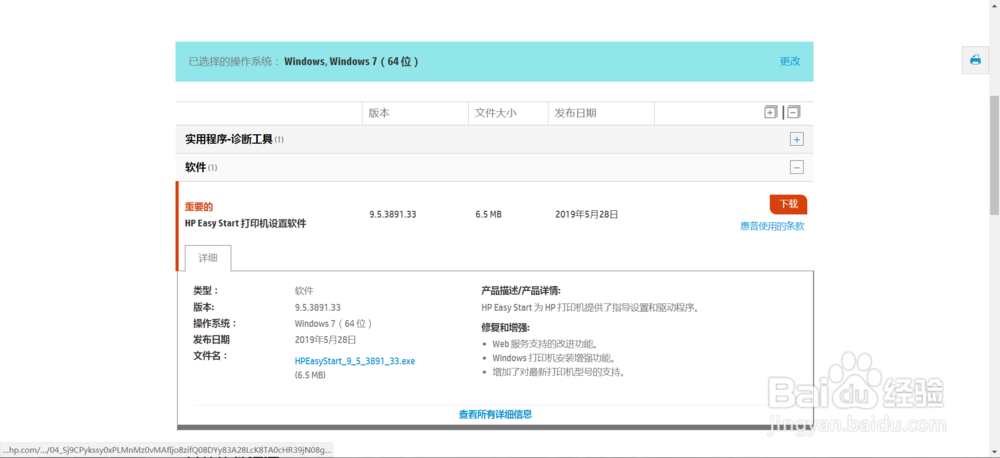Screen dimensions: 1000x458
Task: Click the 实用程序-诊断工具 category title
Action: tap(229, 139)
